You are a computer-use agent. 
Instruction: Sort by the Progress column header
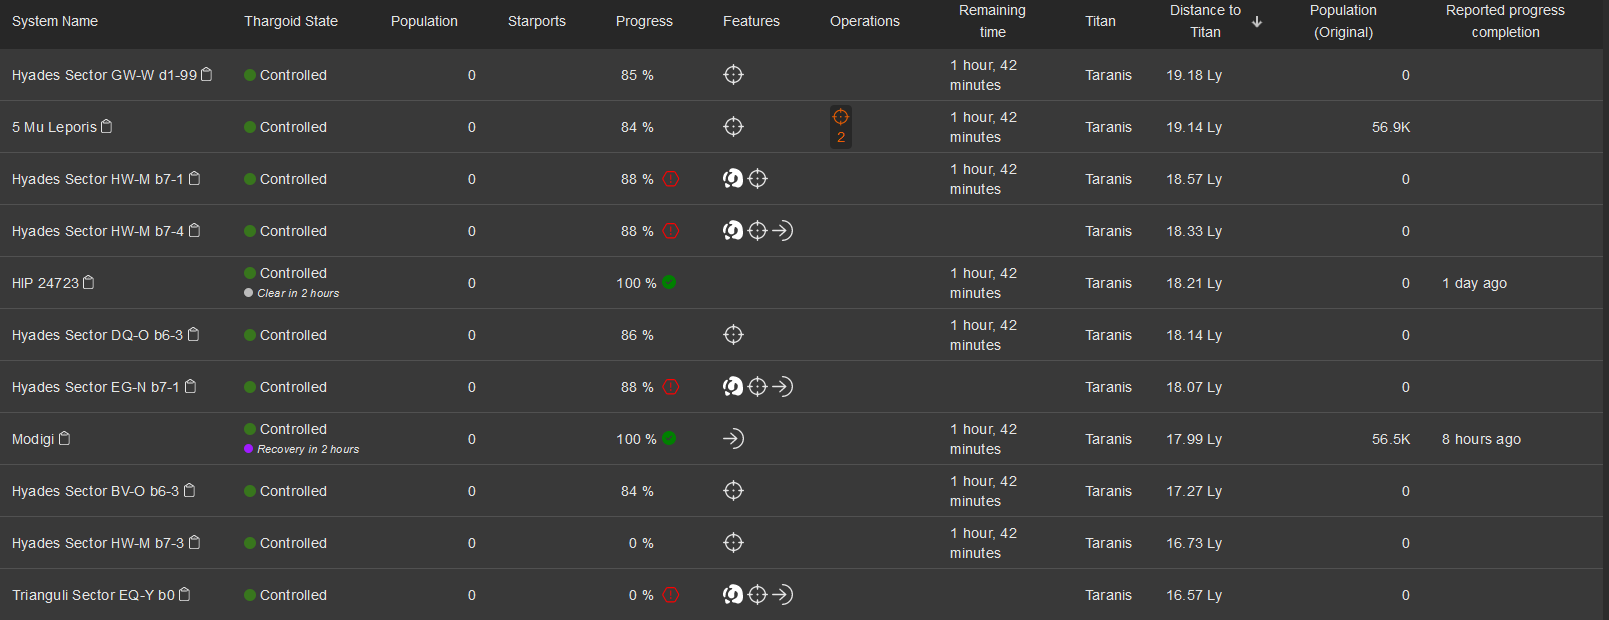(644, 21)
